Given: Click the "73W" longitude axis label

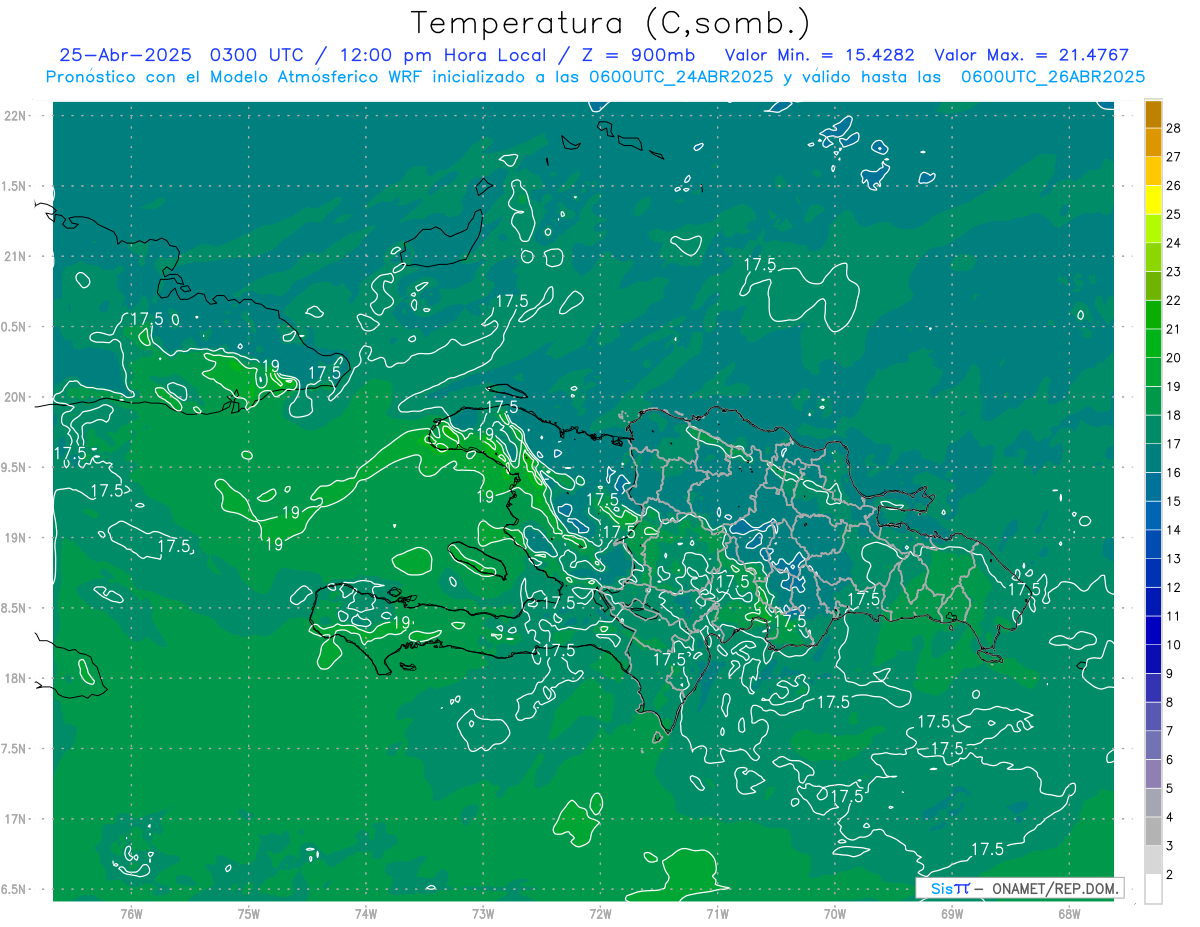Looking at the screenshot, I should [x=483, y=913].
